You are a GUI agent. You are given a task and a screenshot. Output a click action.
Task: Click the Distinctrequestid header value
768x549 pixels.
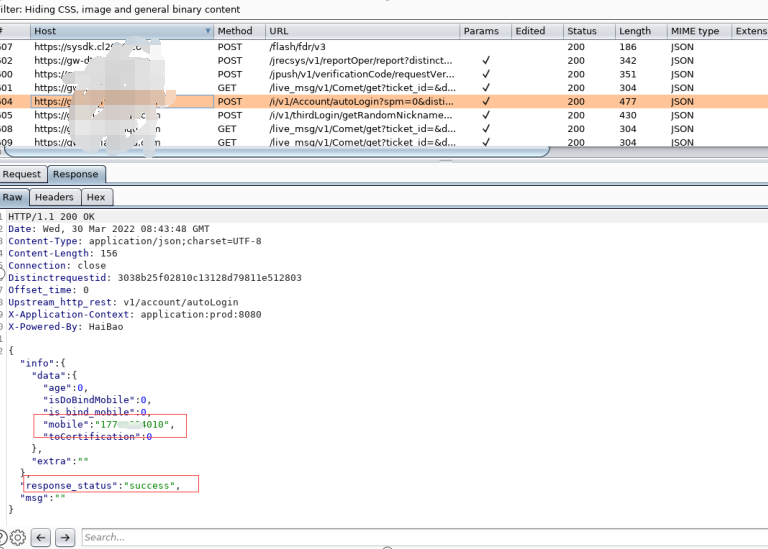click(x=210, y=278)
